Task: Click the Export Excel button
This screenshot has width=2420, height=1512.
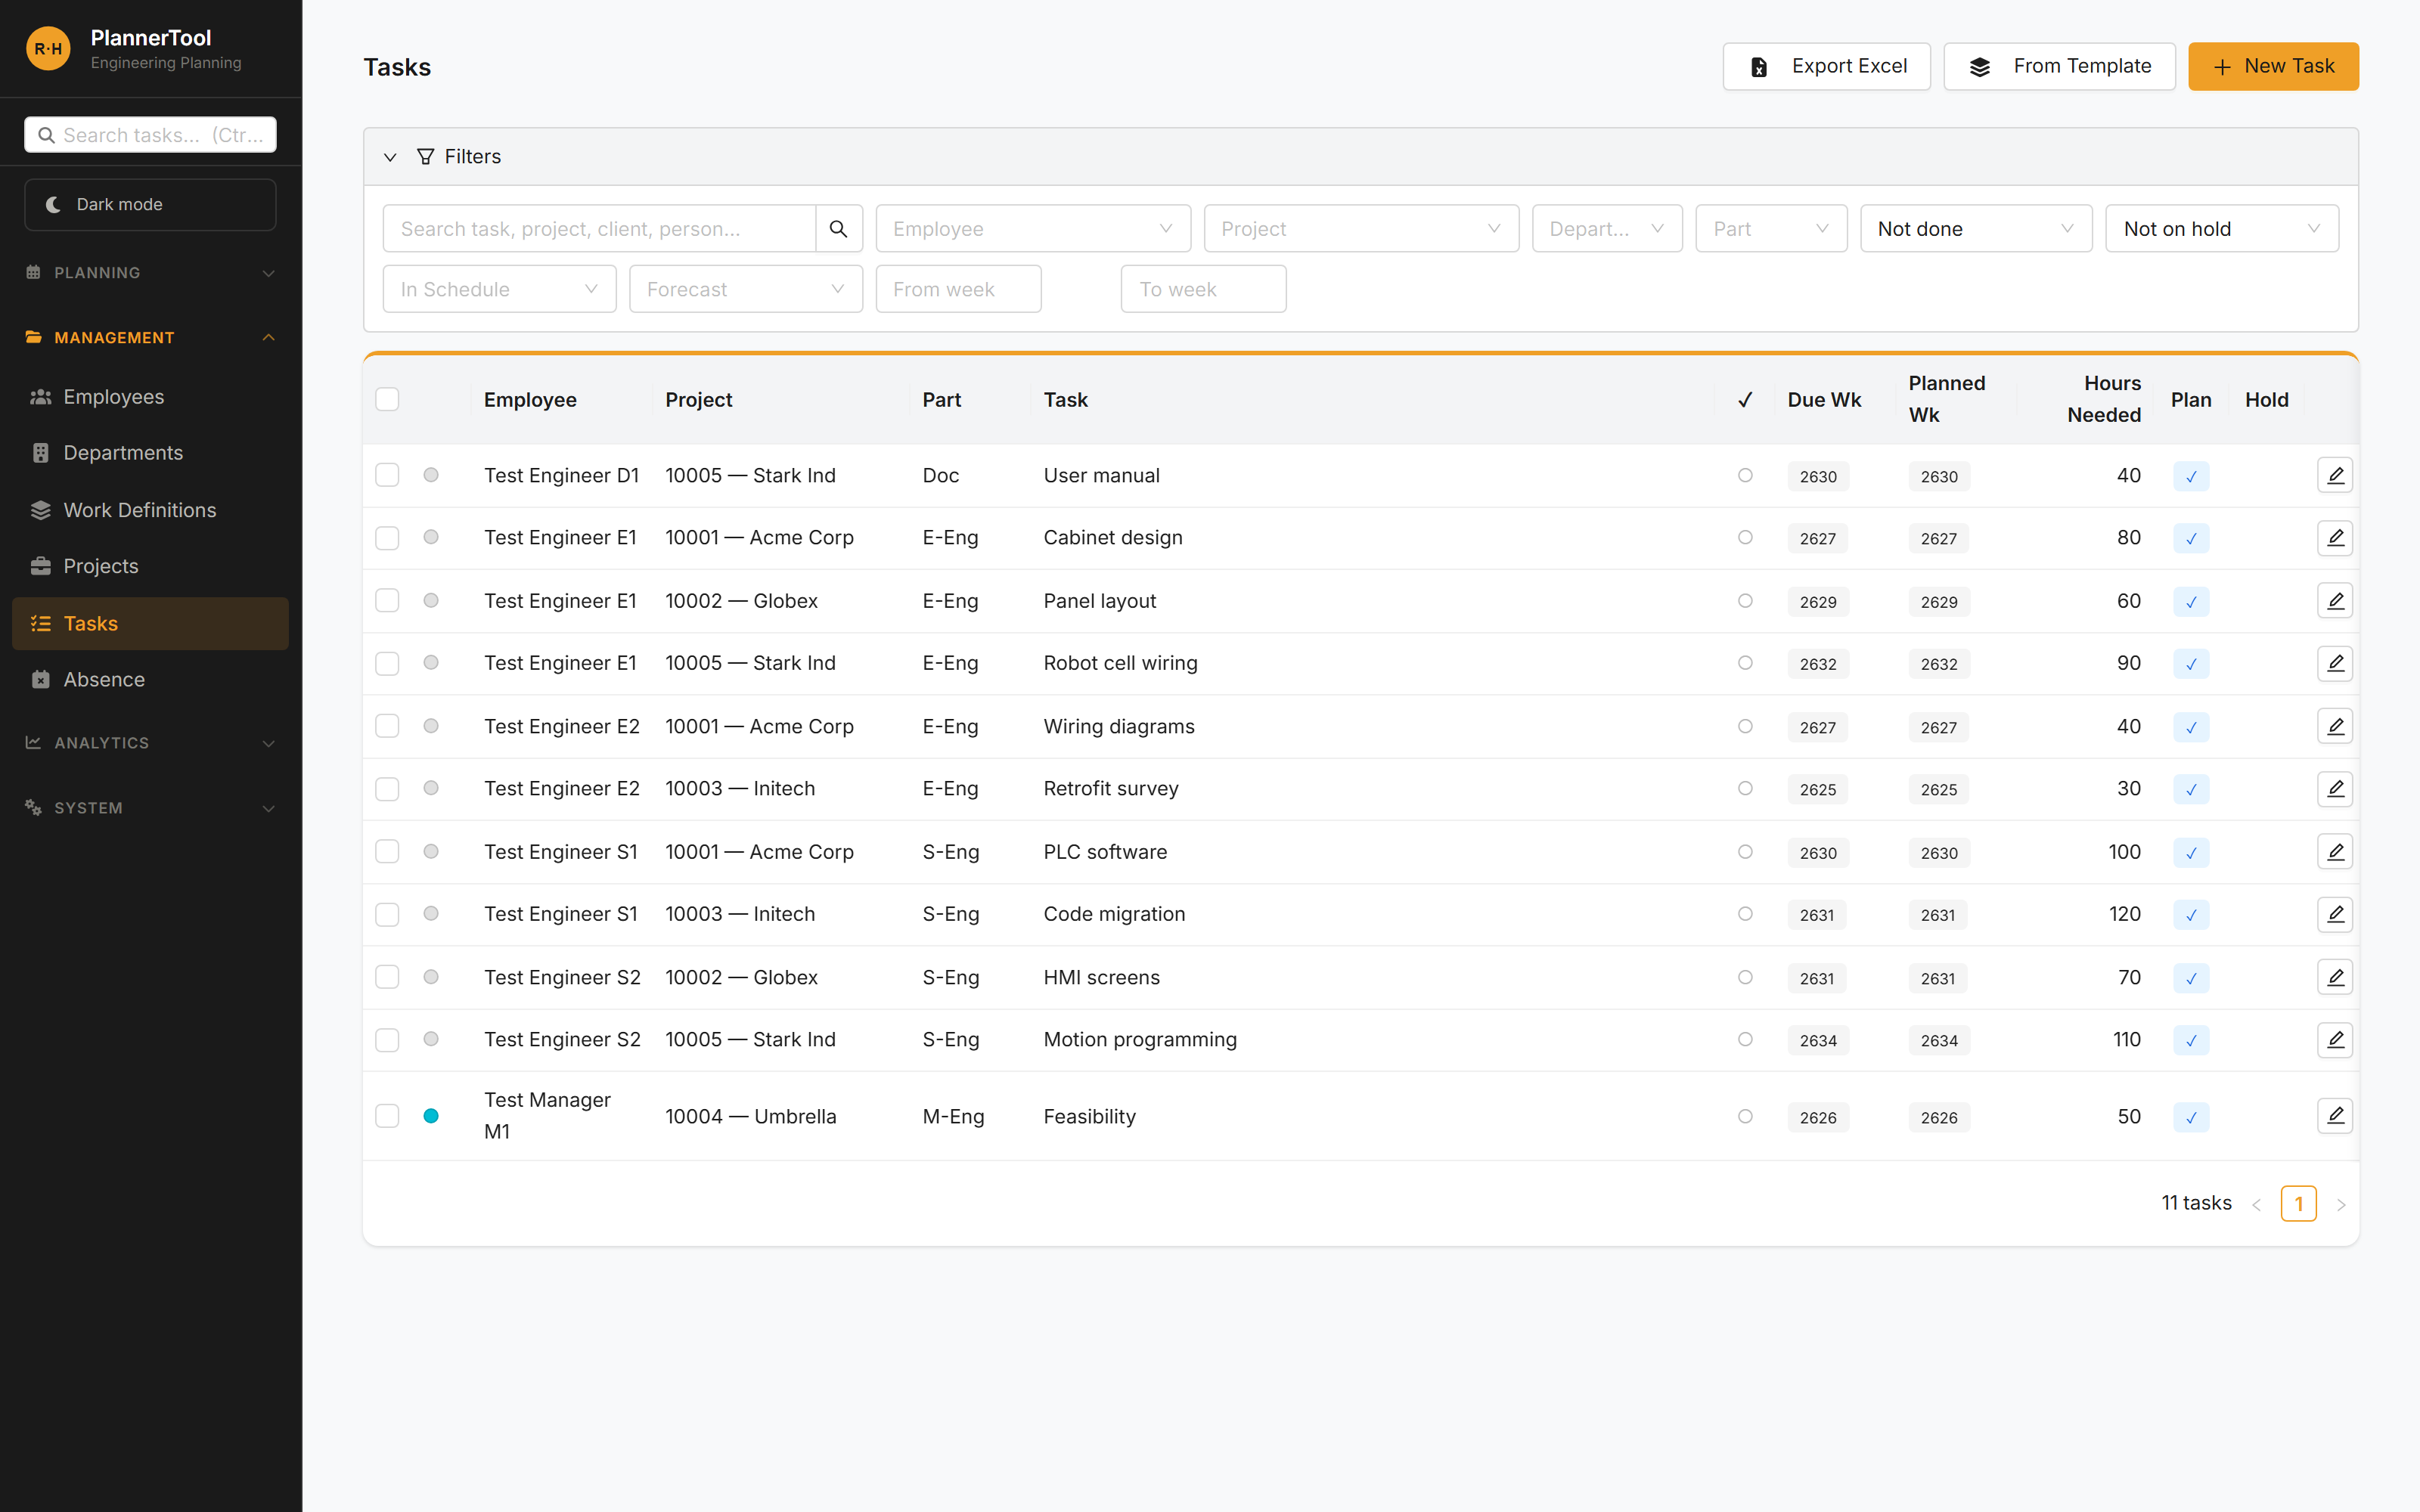Action: pos(1826,67)
